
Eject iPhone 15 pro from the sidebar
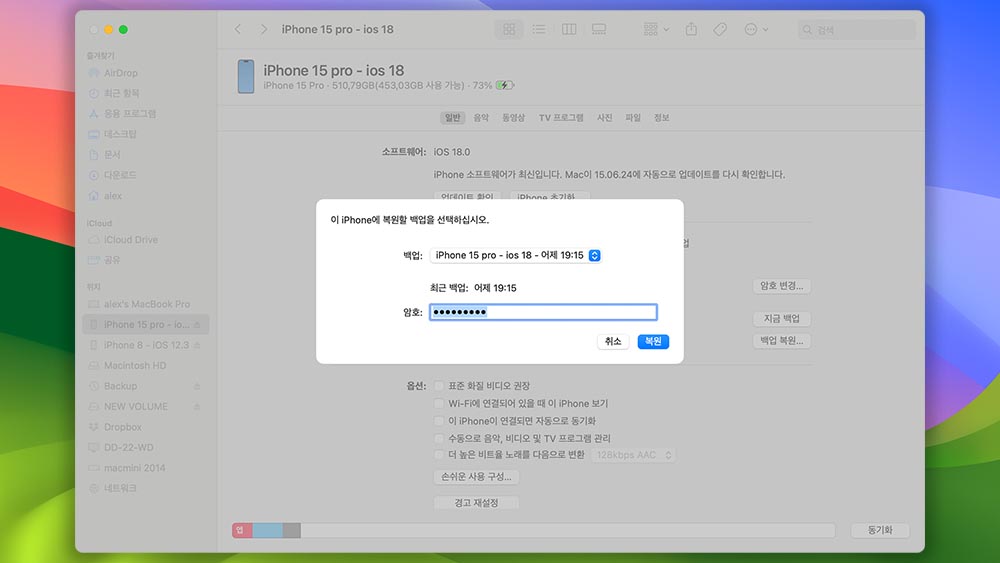(x=197, y=325)
